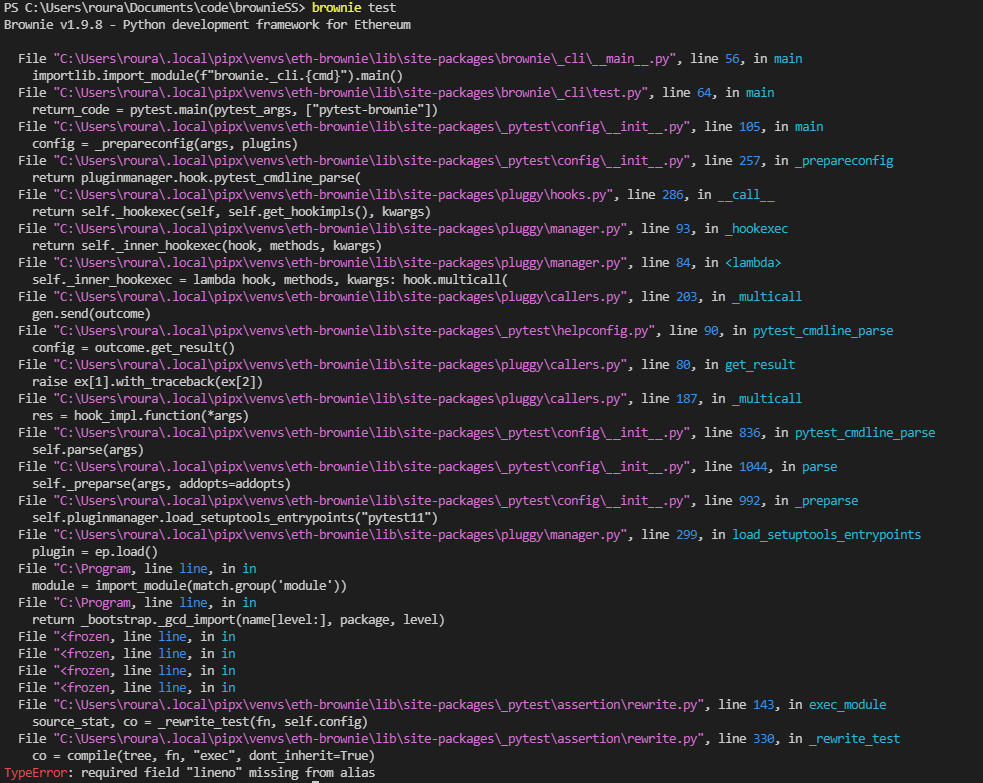
Task: Click the 'co = compile(tree, fn' line
Action: tap(203, 755)
